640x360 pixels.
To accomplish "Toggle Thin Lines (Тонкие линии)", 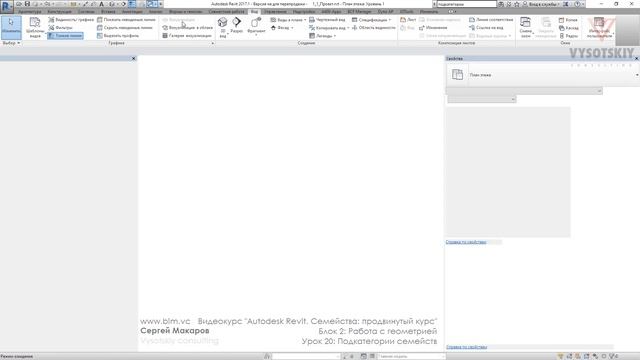I will pos(65,36).
